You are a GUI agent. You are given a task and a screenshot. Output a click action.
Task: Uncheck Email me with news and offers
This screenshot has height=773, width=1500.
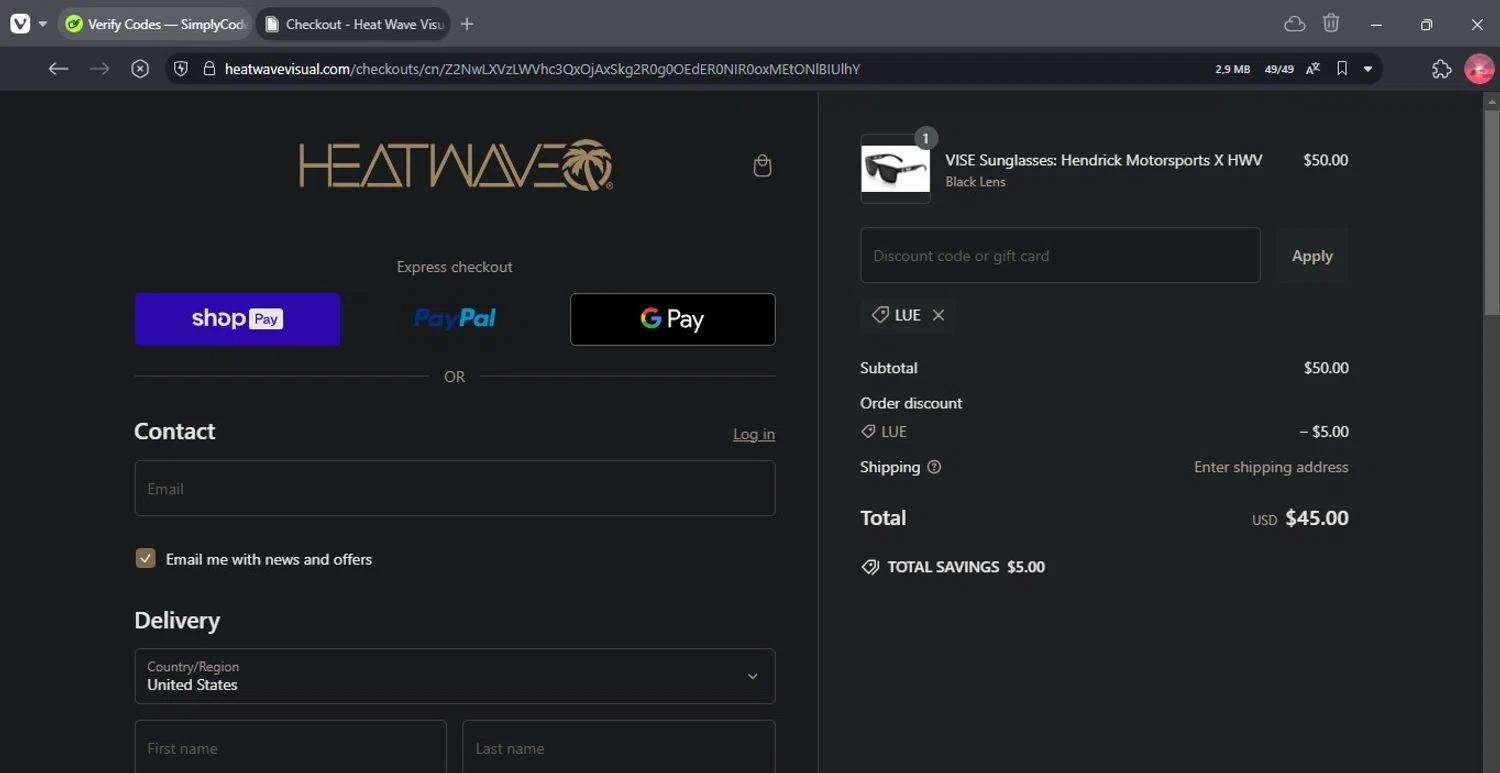pos(146,558)
